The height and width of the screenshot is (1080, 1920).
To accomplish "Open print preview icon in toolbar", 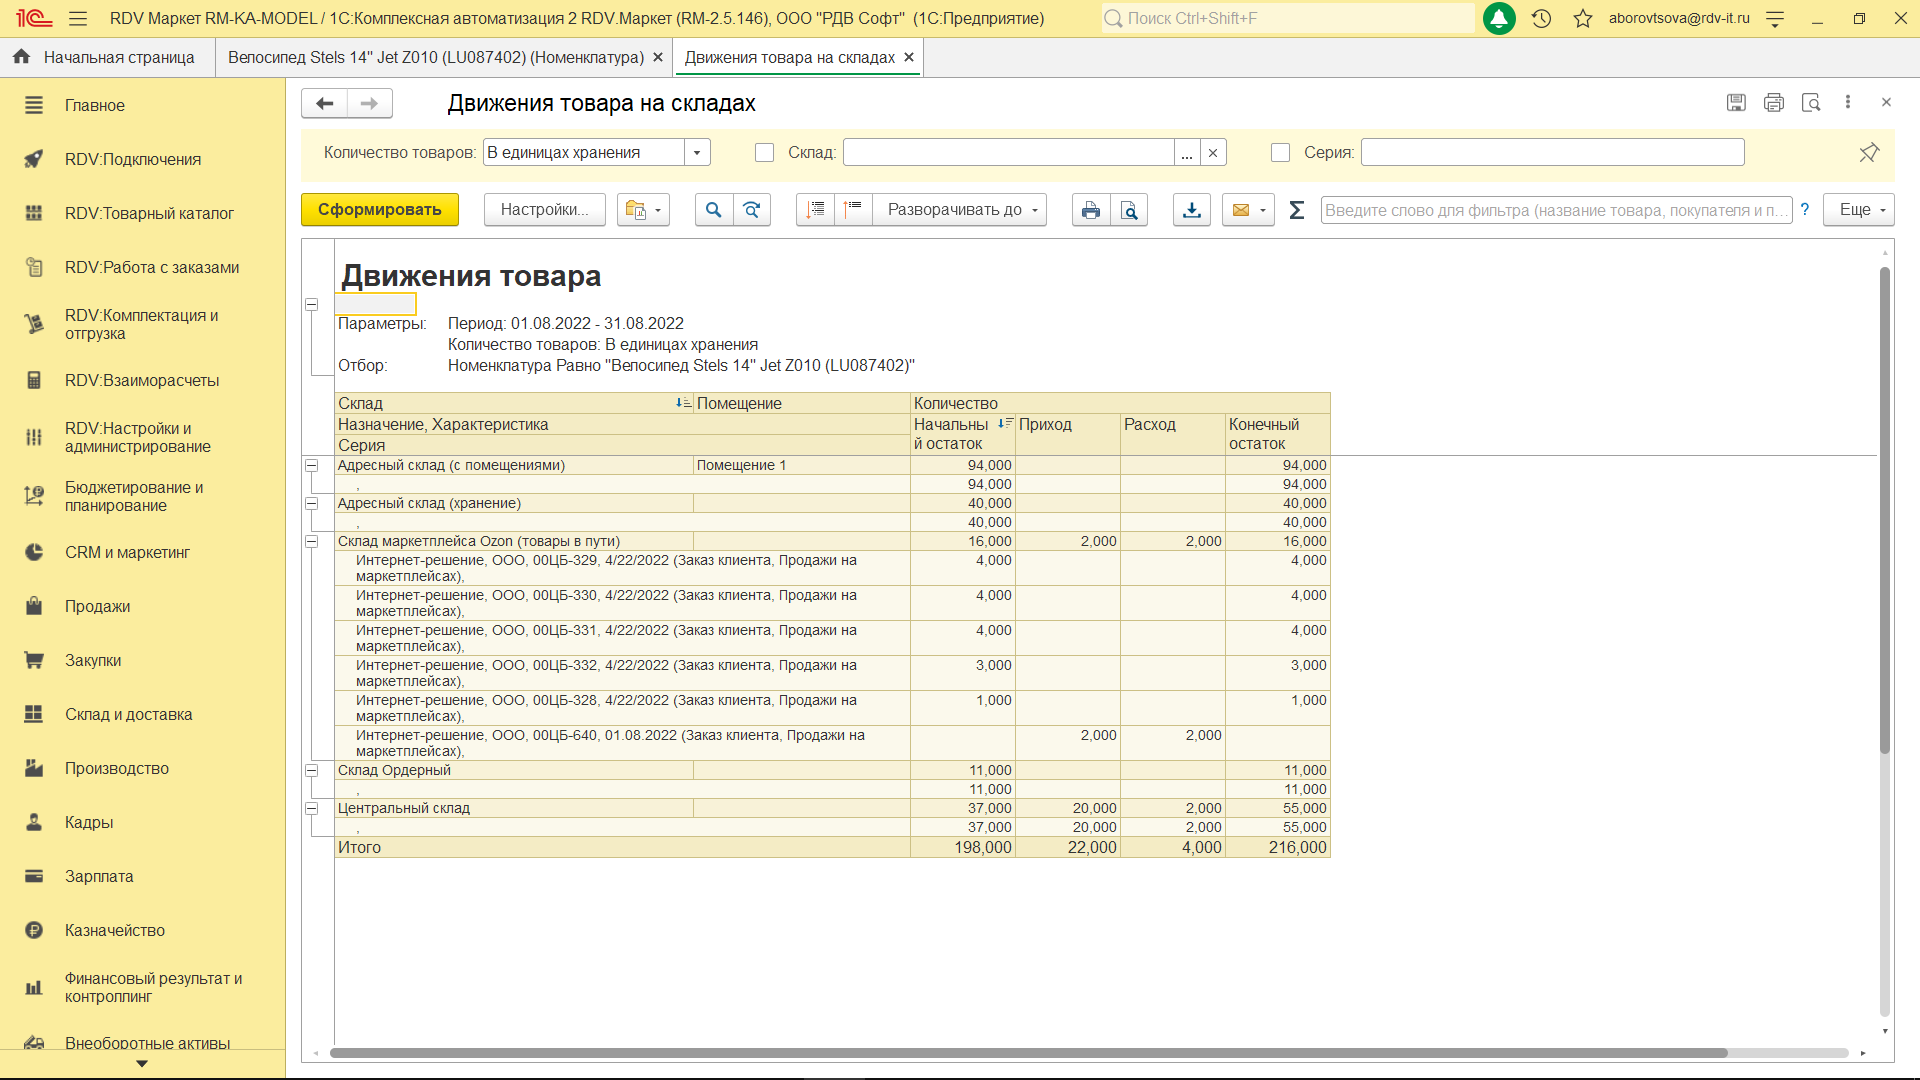I will tap(1129, 210).
